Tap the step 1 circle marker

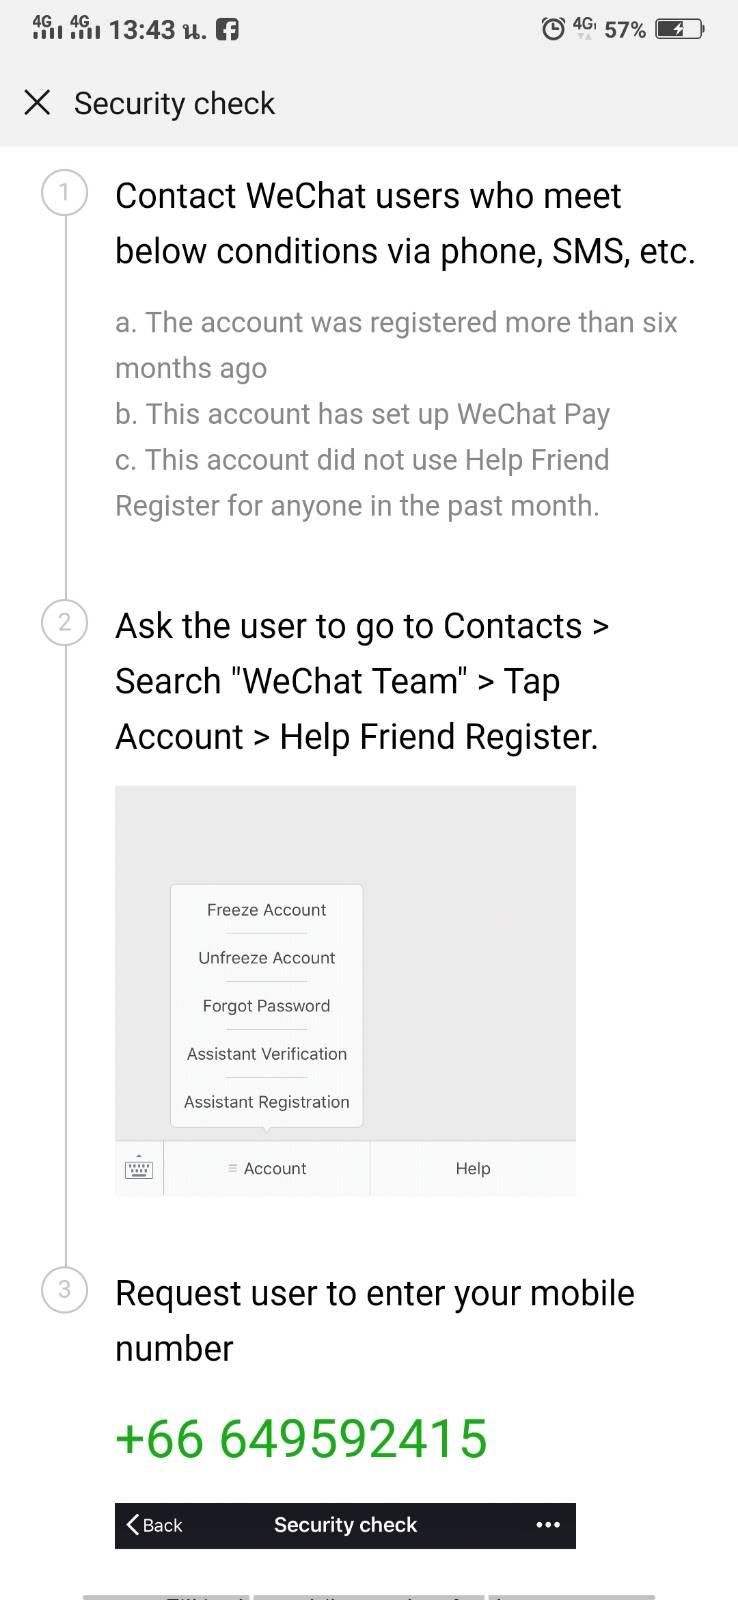(64, 192)
